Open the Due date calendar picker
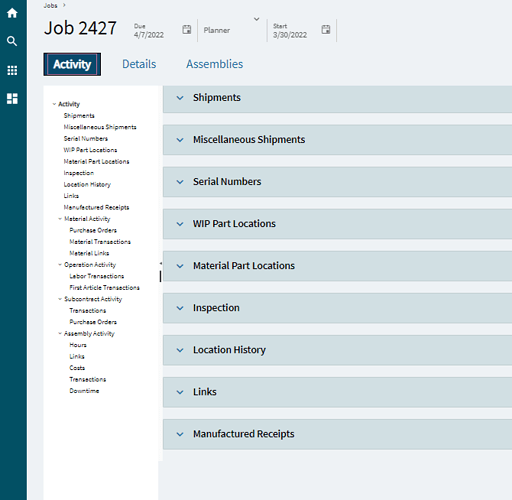 (x=187, y=29)
